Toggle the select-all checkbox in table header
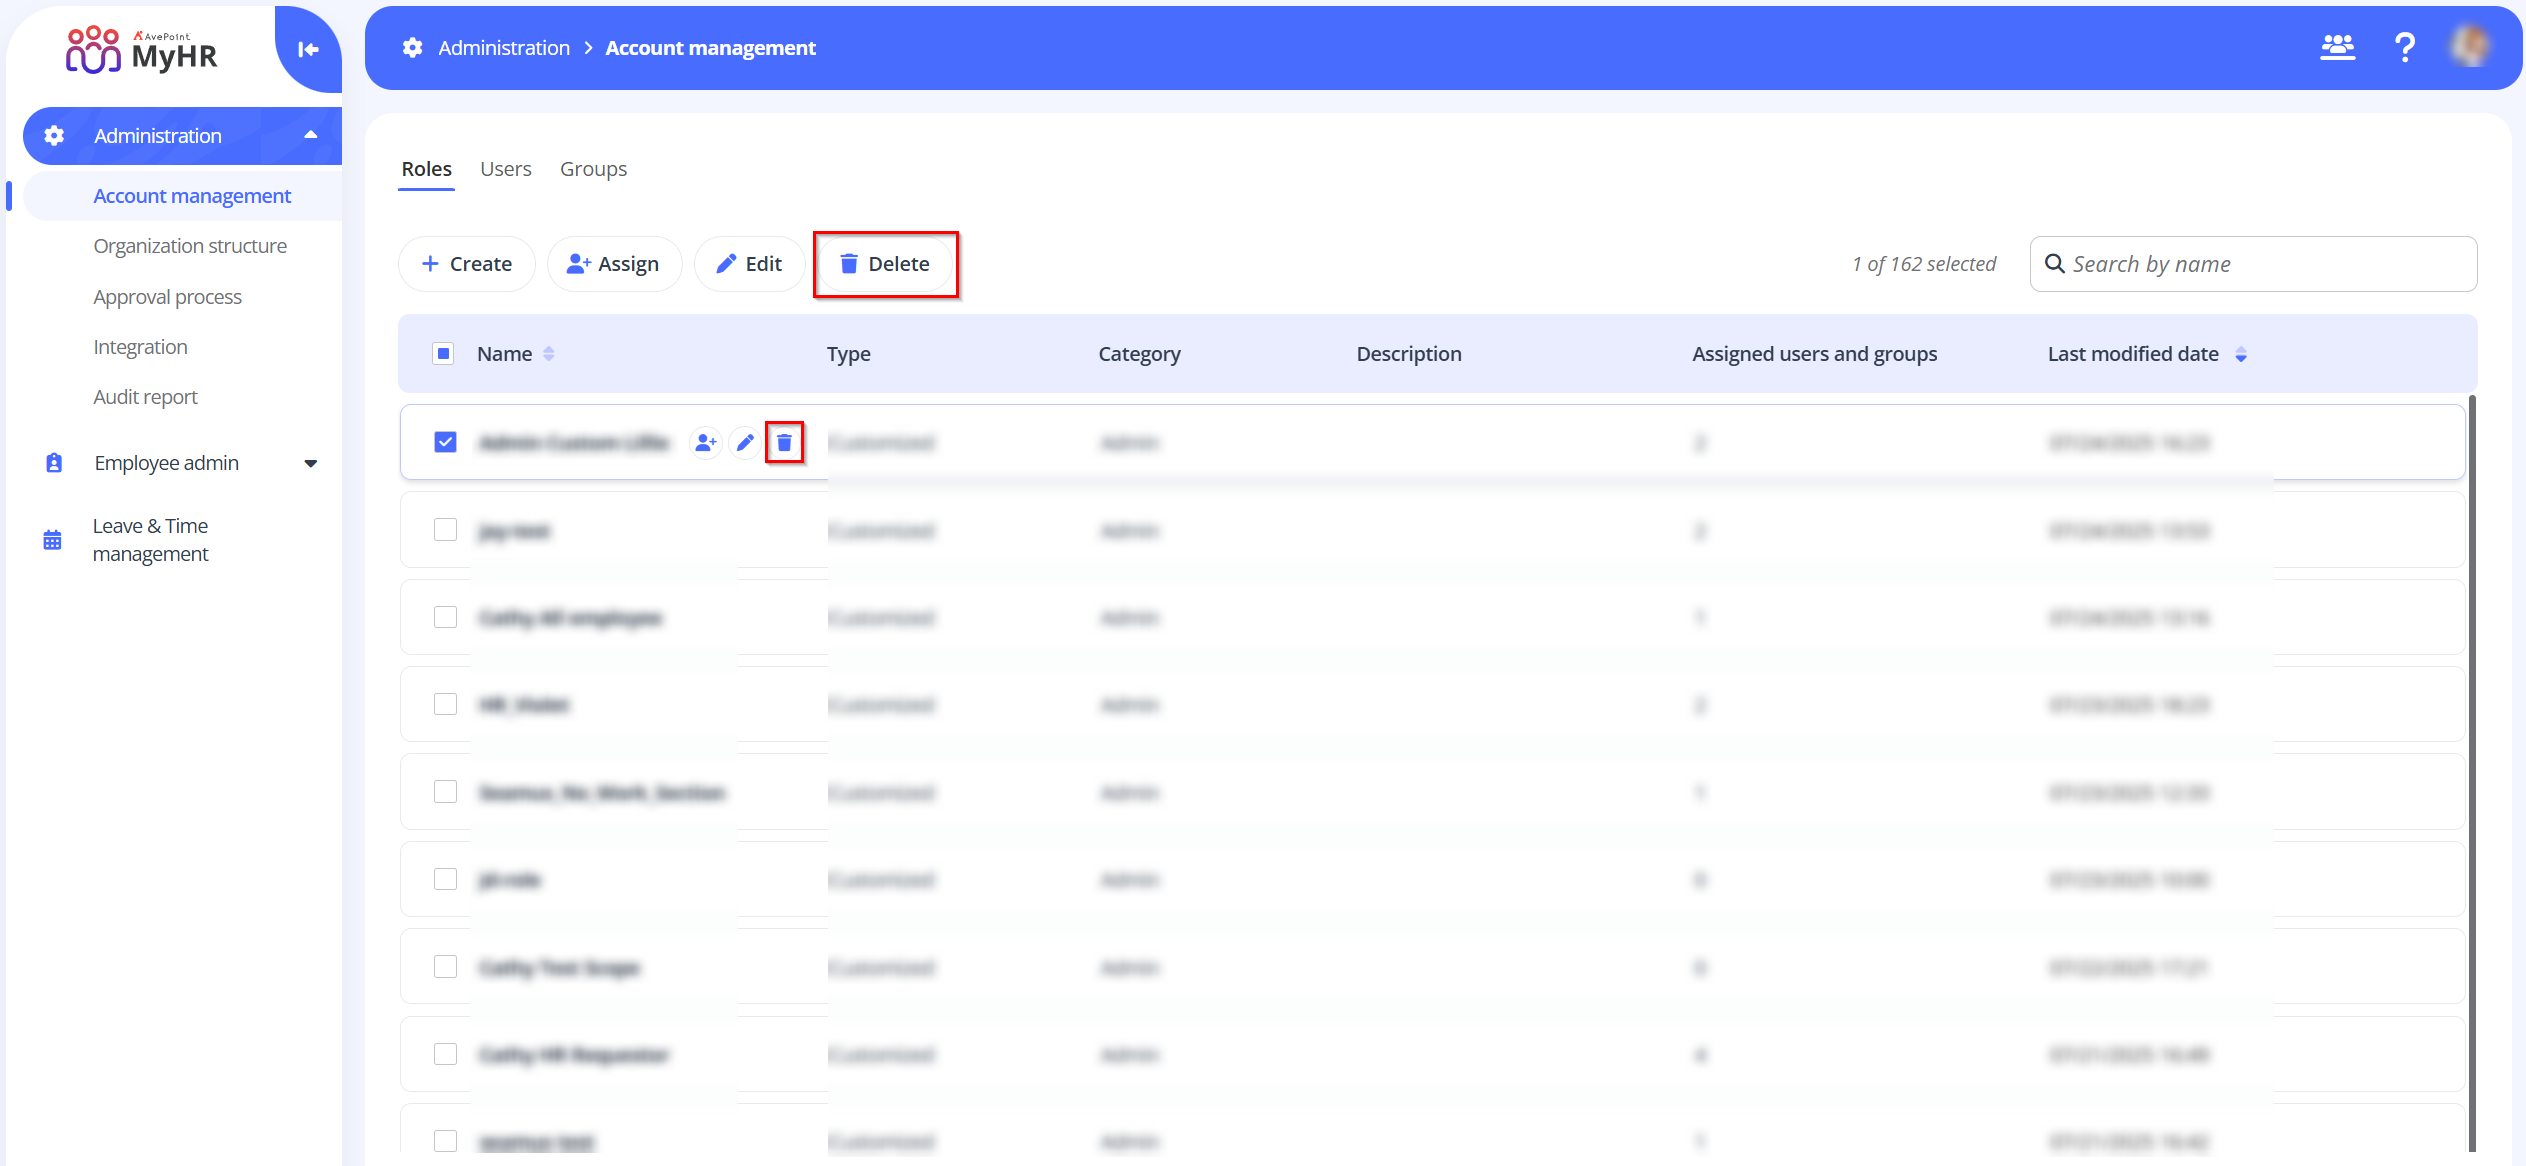This screenshot has height=1166, width=2526. click(x=443, y=353)
